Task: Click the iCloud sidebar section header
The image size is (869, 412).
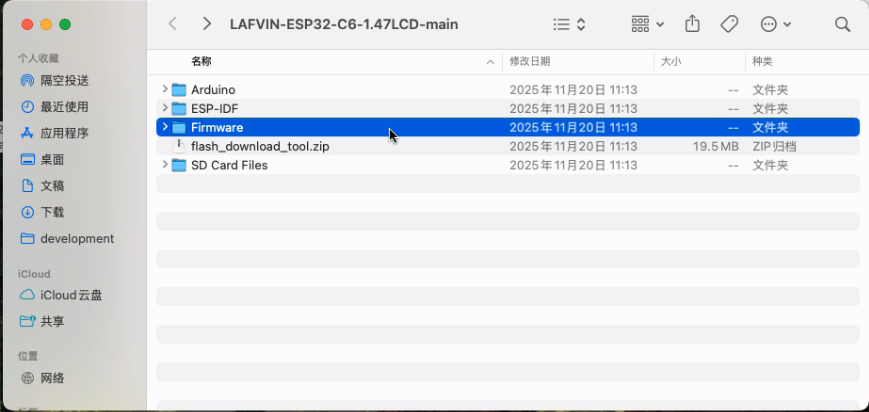Action: click(x=34, y=274)
